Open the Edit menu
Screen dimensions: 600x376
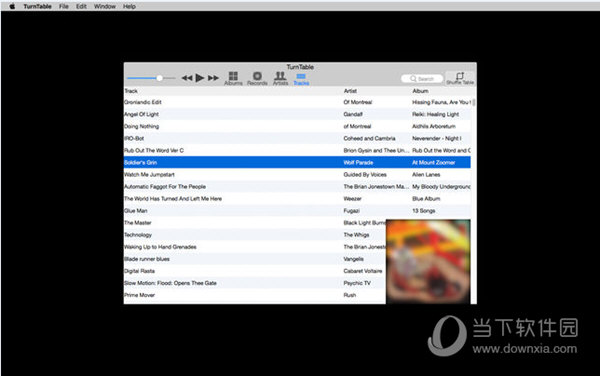[x=81, y=6]
